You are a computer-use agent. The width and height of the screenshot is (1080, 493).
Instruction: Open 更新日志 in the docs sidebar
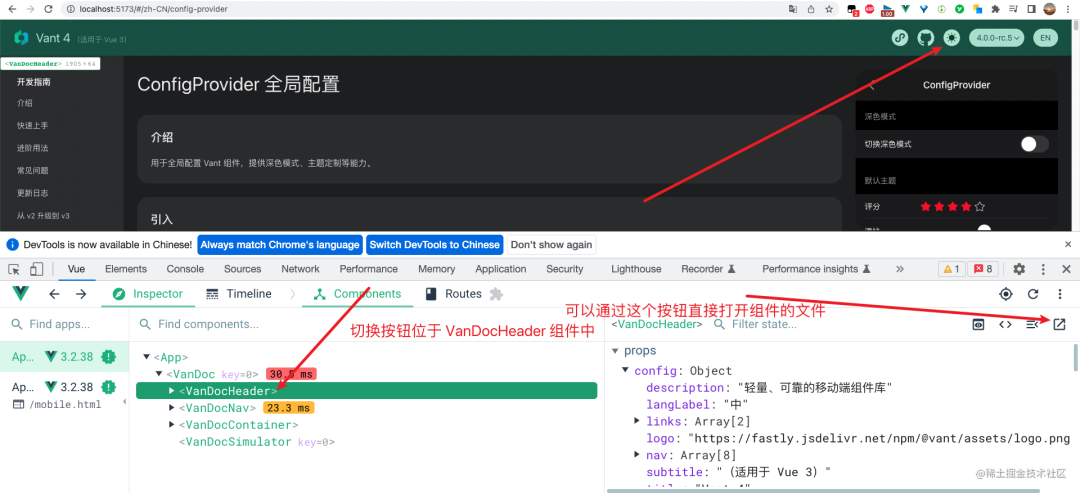click(32, 193)
